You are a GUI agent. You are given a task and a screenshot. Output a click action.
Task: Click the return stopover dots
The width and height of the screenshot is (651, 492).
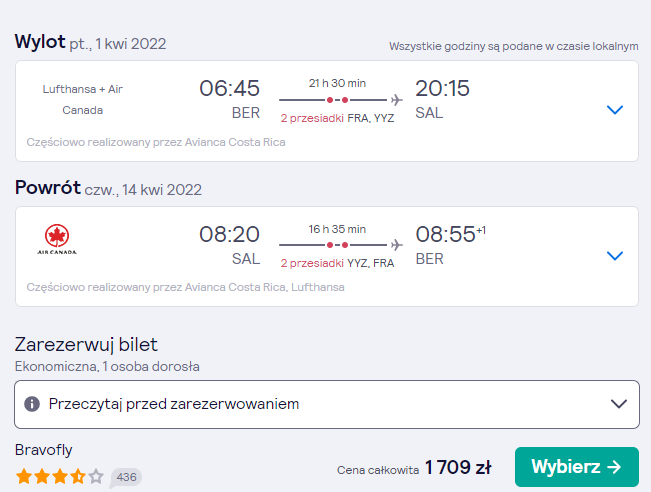(x=337, y=245)
